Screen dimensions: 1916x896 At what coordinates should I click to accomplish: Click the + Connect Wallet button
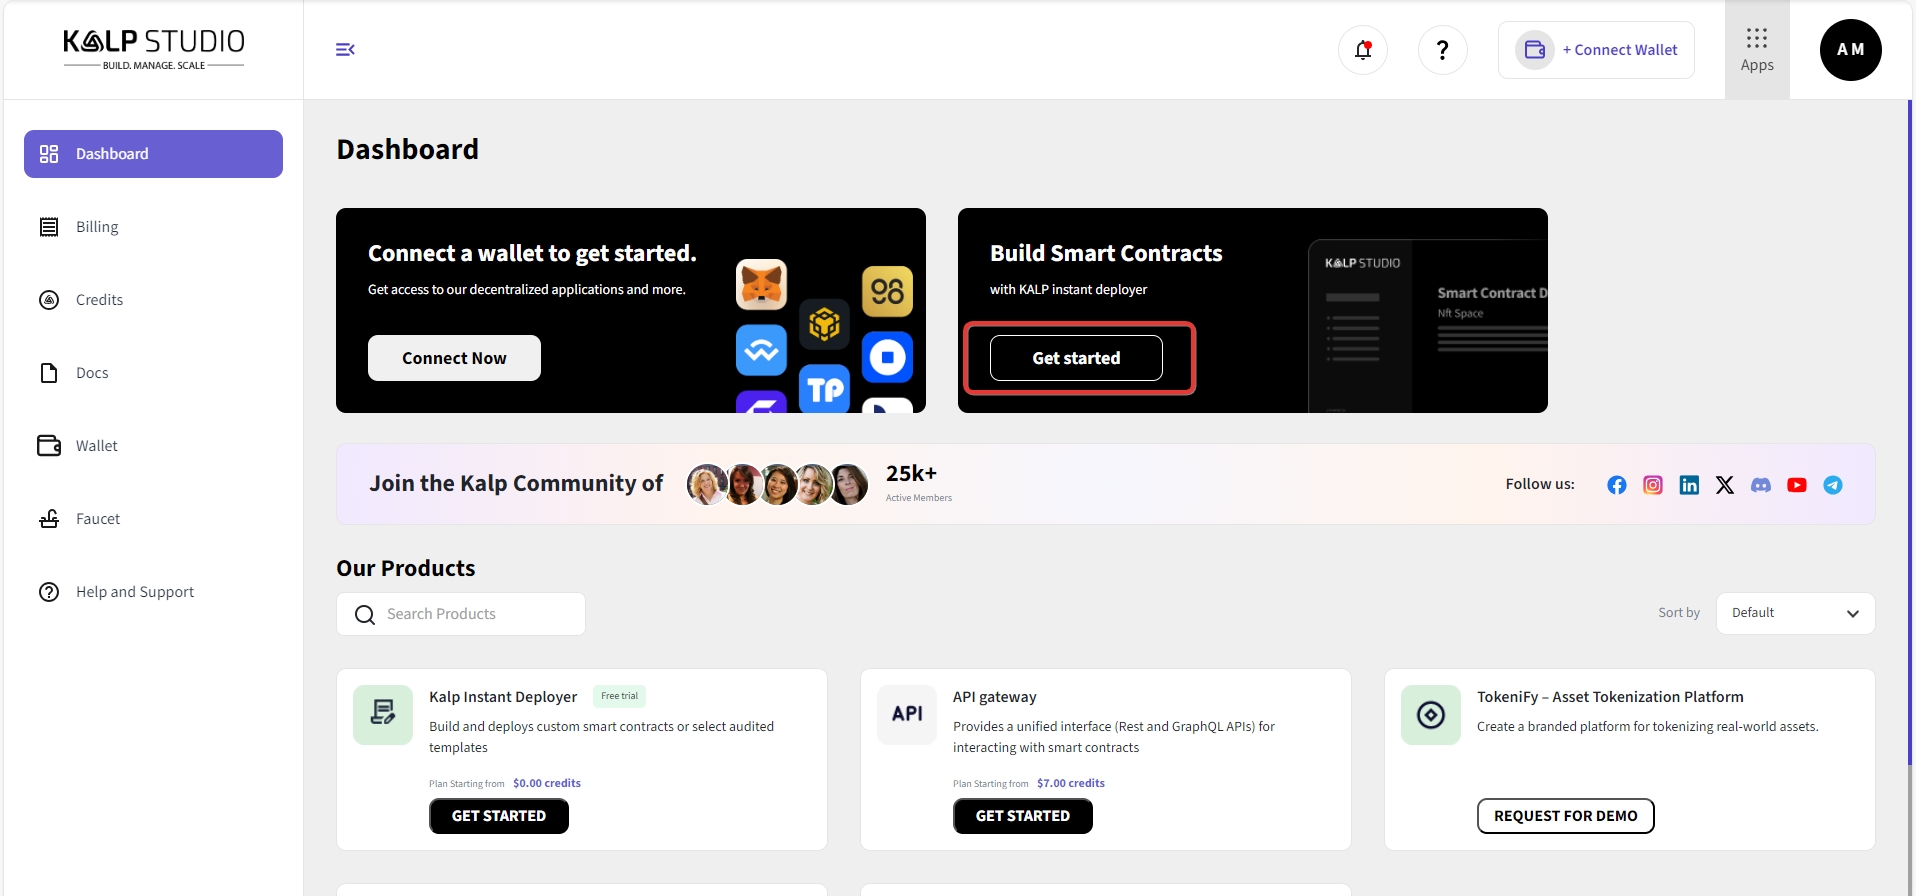pos(1596,50)
